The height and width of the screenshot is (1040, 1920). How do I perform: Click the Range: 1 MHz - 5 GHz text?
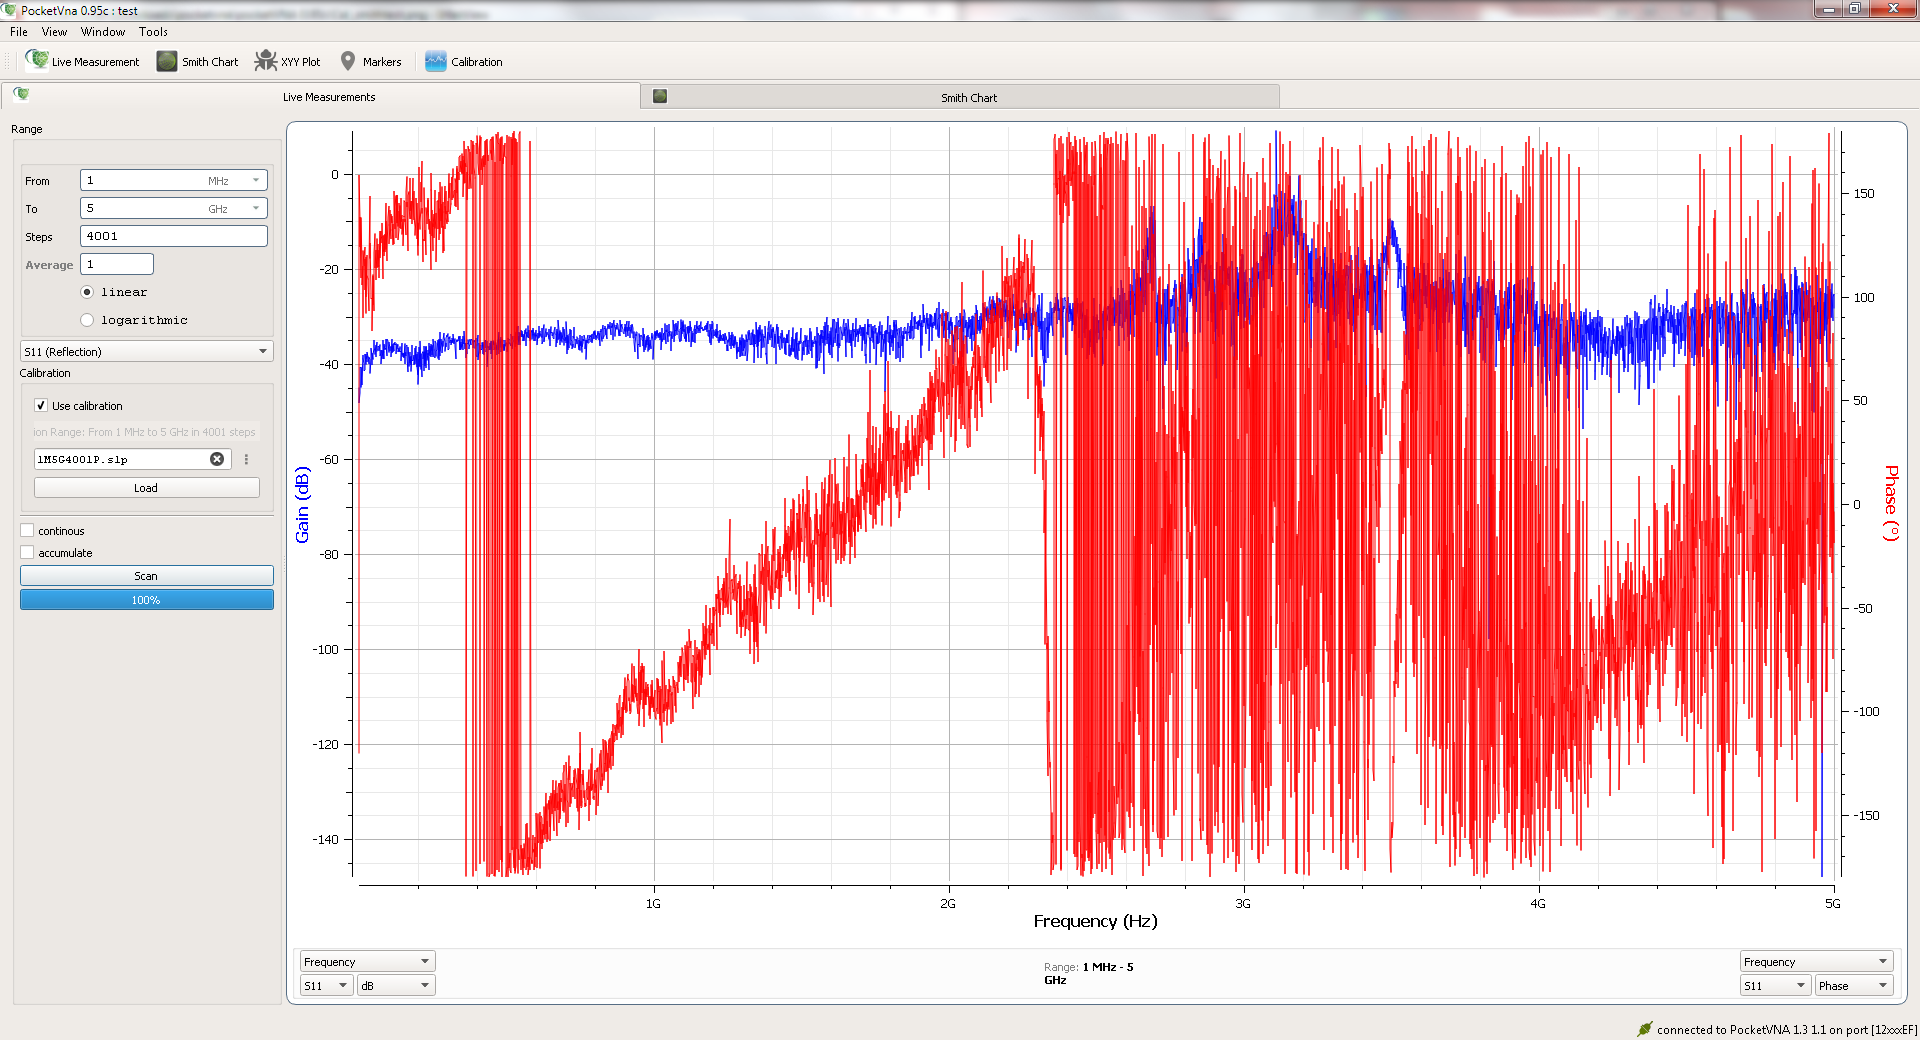1089,973
